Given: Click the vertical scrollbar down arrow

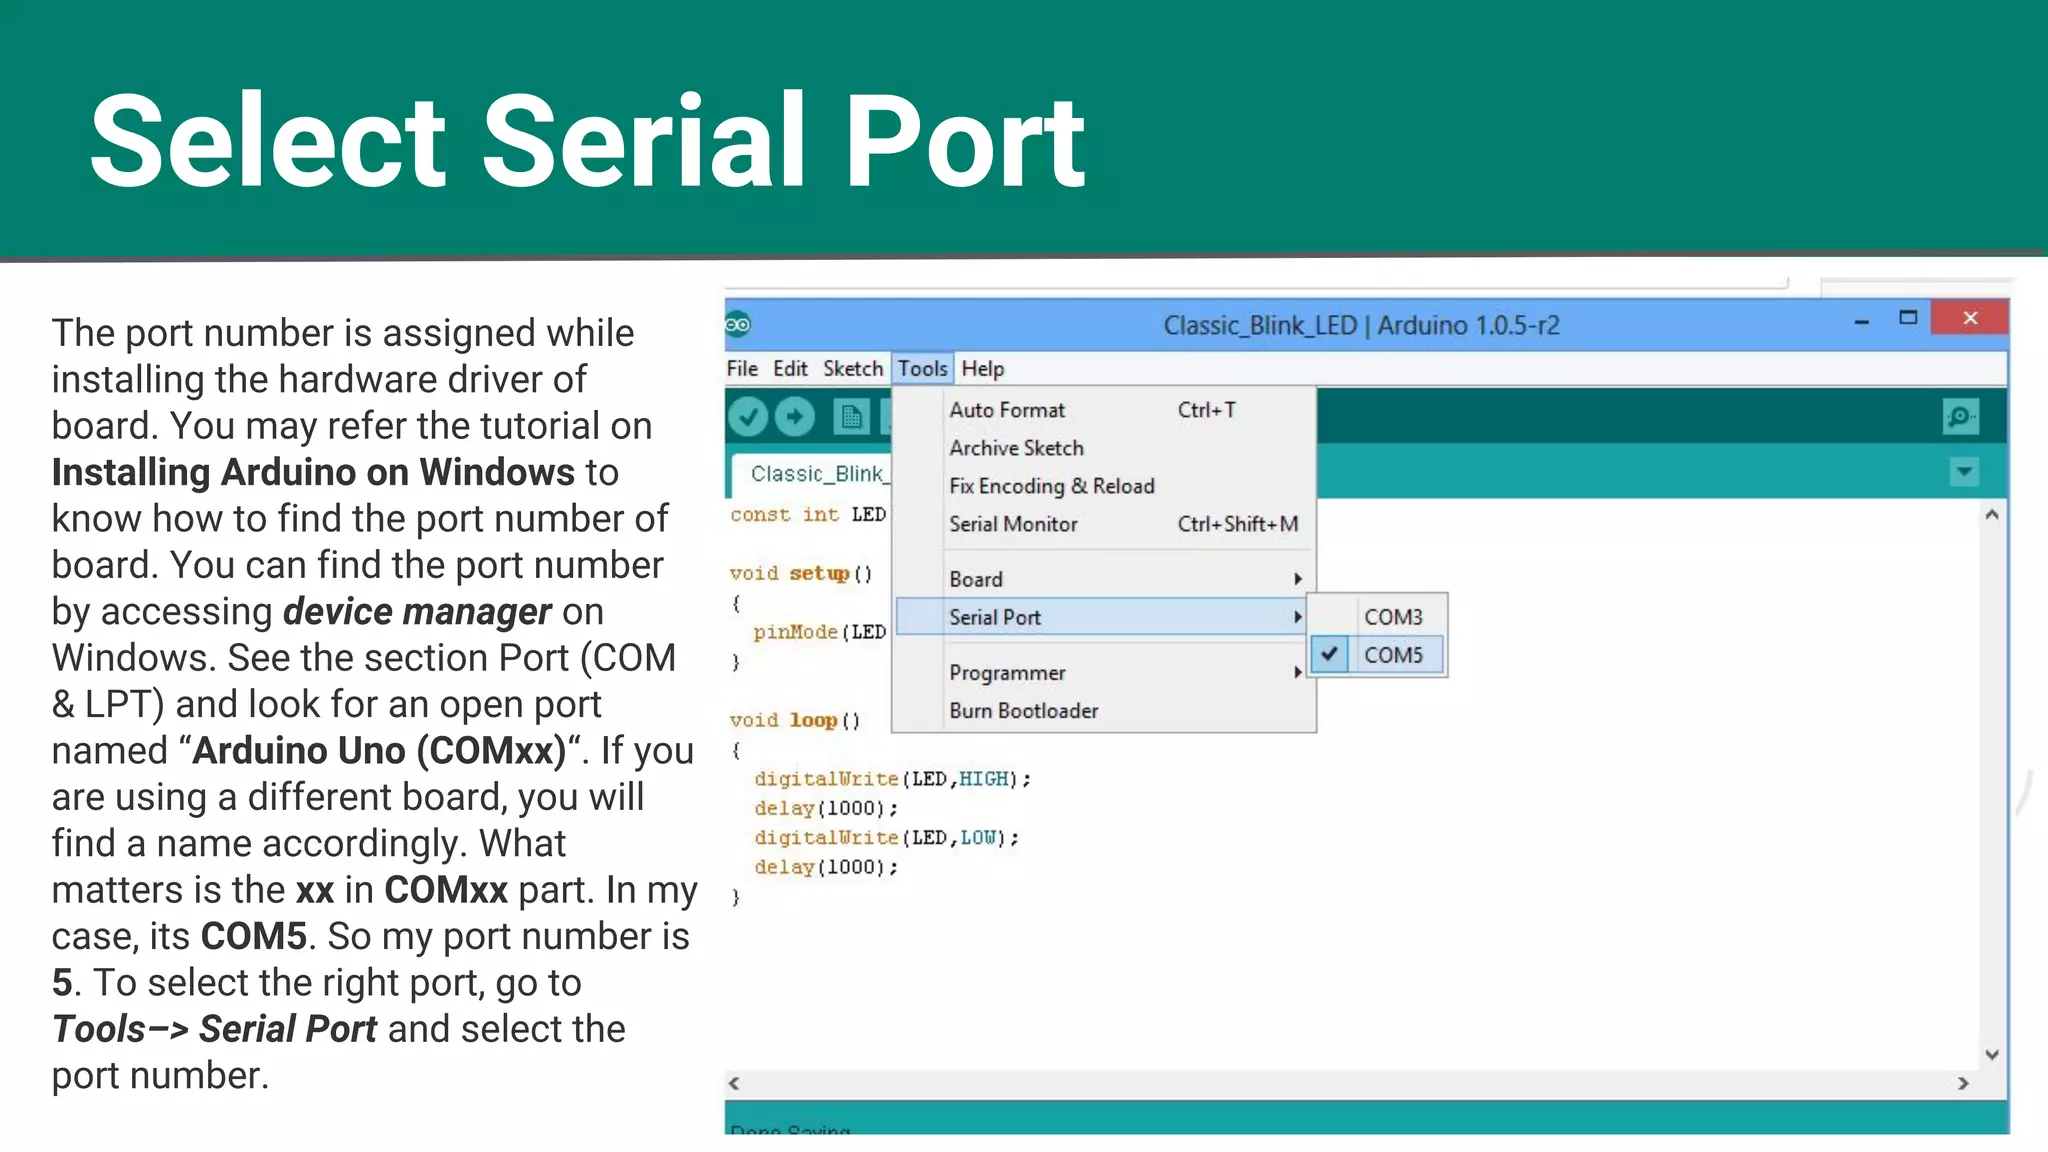Looking at the screenshot, I should 1991,1054.
